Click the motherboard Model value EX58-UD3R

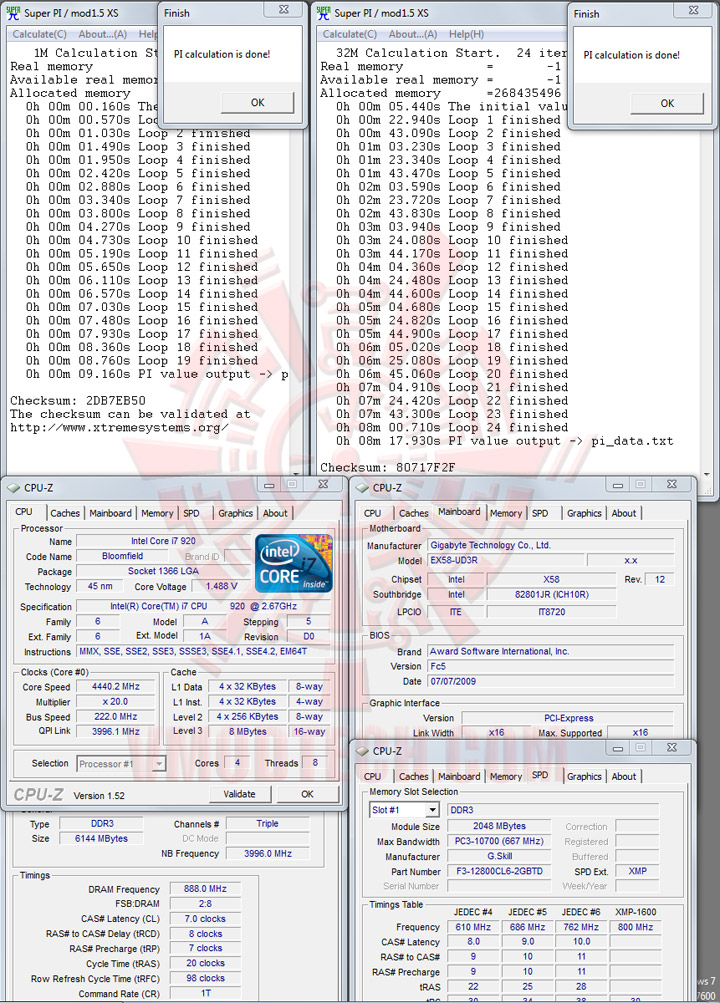[x=506, y=560]
